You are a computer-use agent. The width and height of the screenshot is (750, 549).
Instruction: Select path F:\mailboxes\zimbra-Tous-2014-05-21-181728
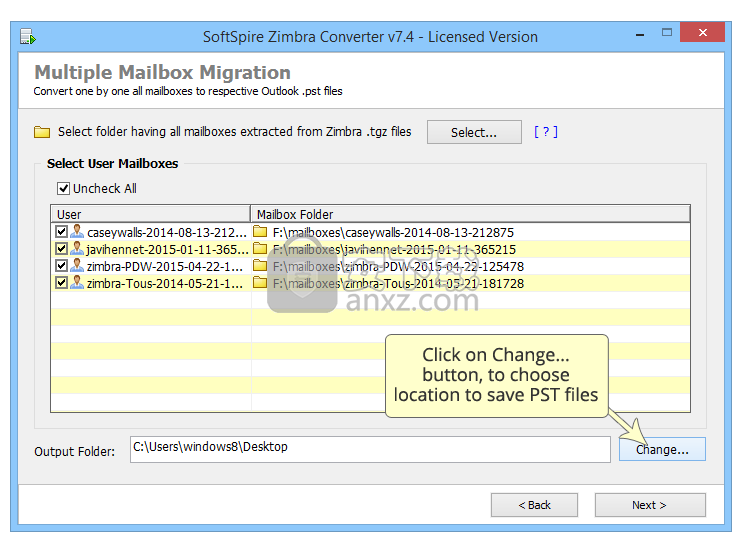pos(398,284)
